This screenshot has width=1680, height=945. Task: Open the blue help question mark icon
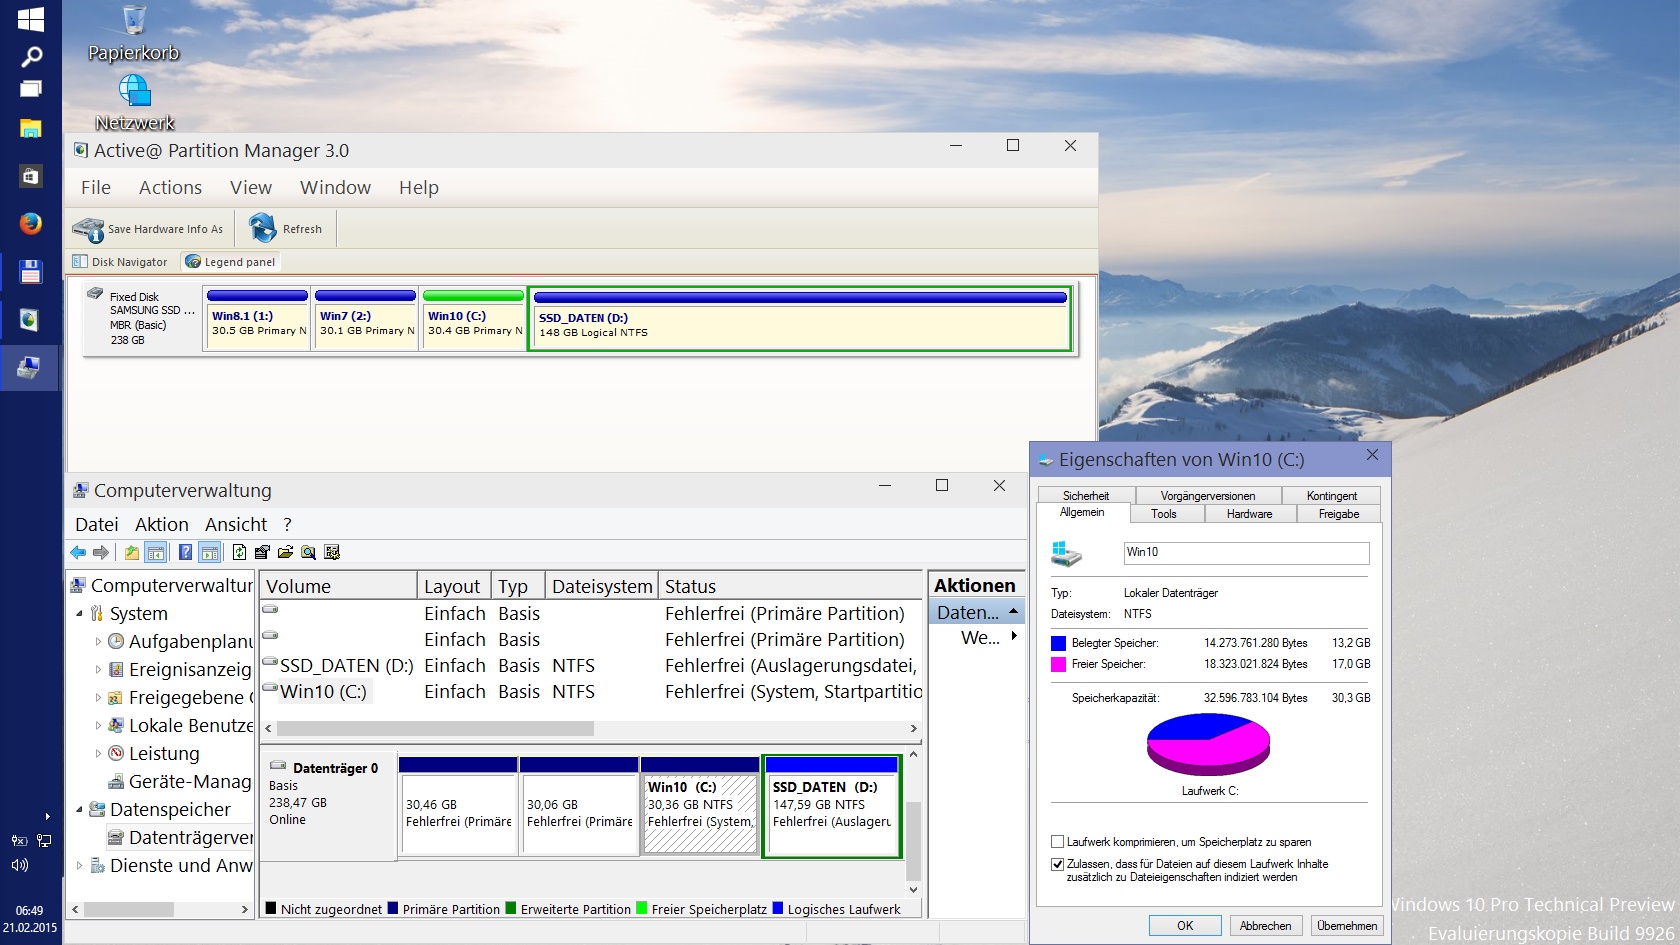tap(185, 552)
